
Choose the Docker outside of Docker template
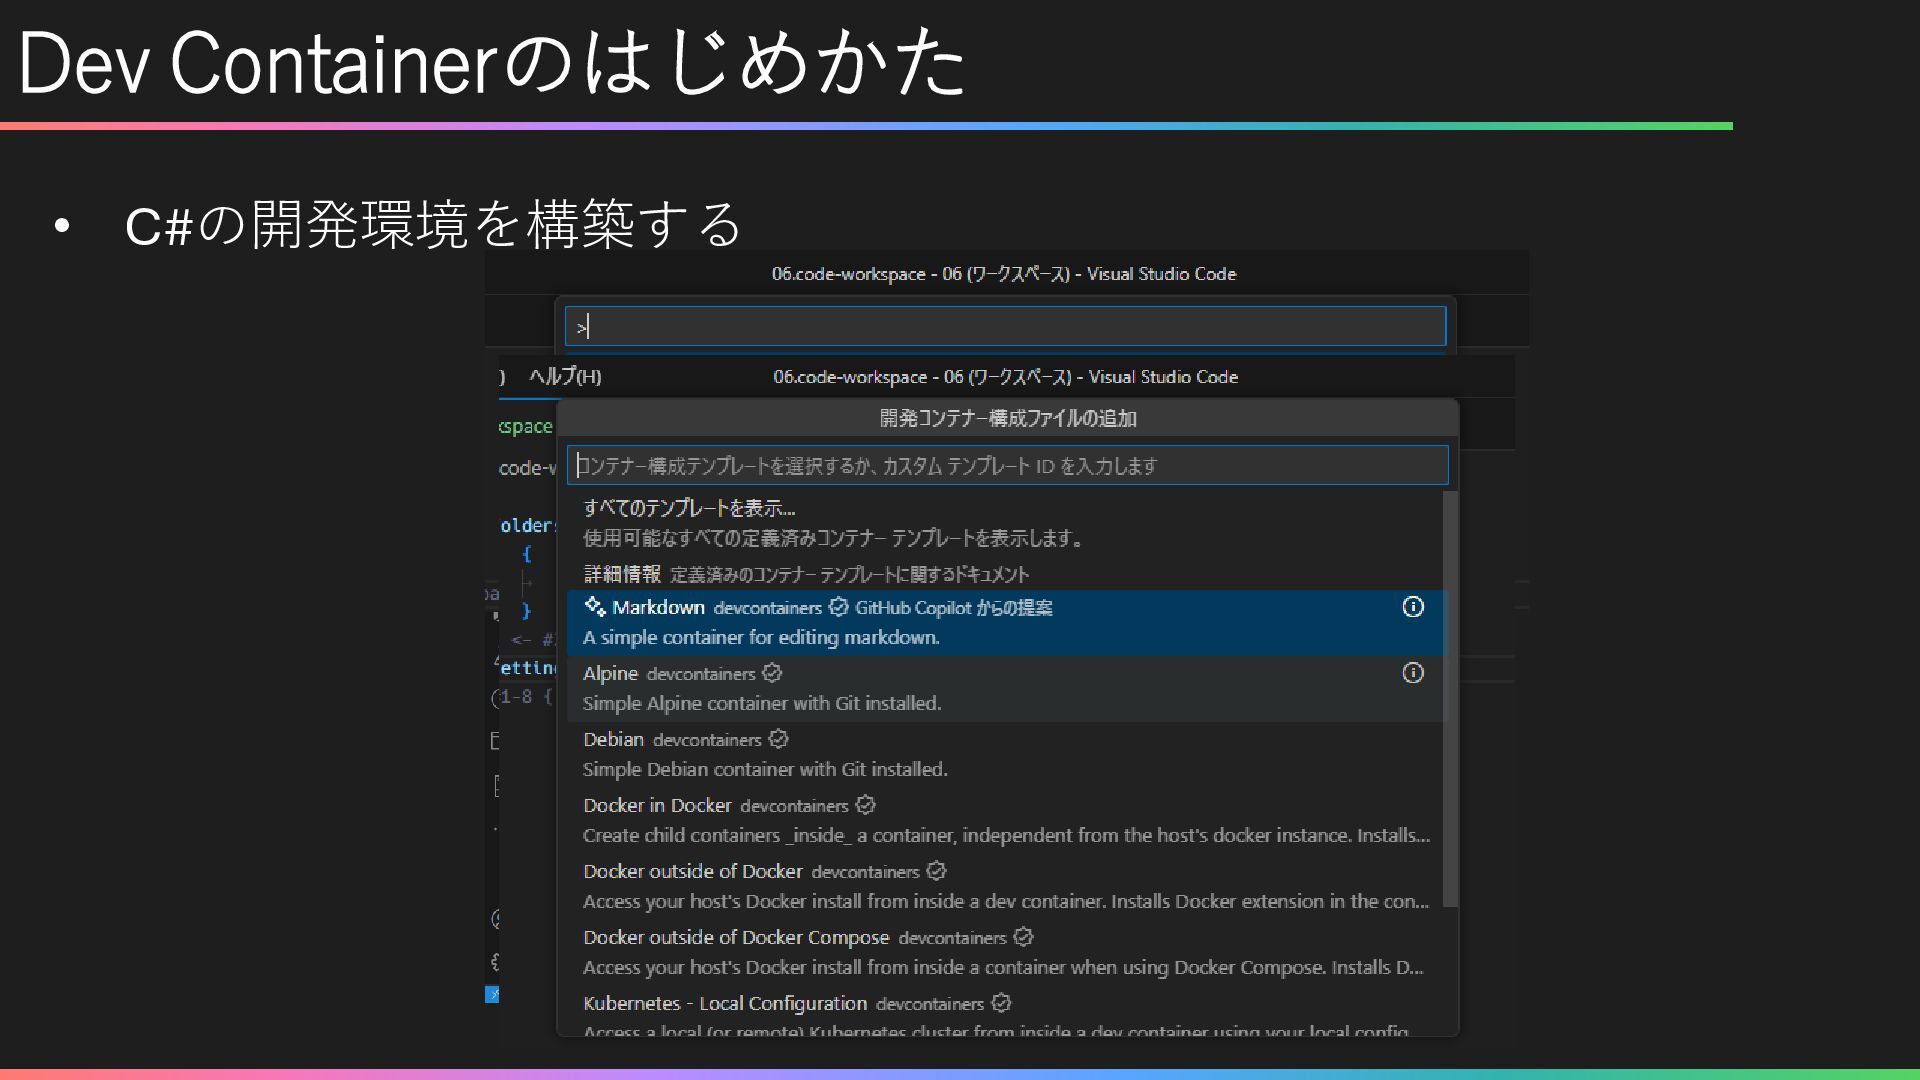1005,887
